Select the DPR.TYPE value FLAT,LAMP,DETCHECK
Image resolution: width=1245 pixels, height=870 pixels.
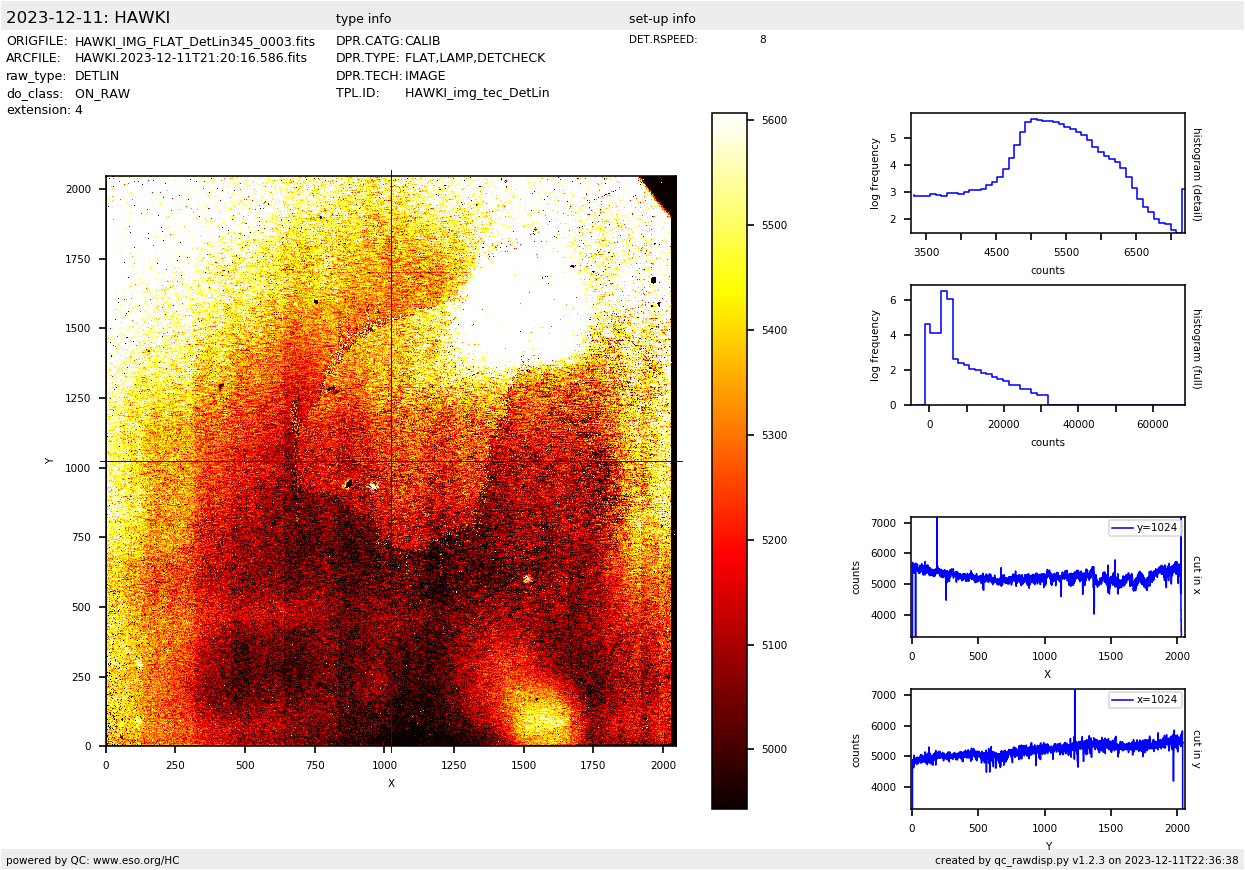(x=474, y=59)
